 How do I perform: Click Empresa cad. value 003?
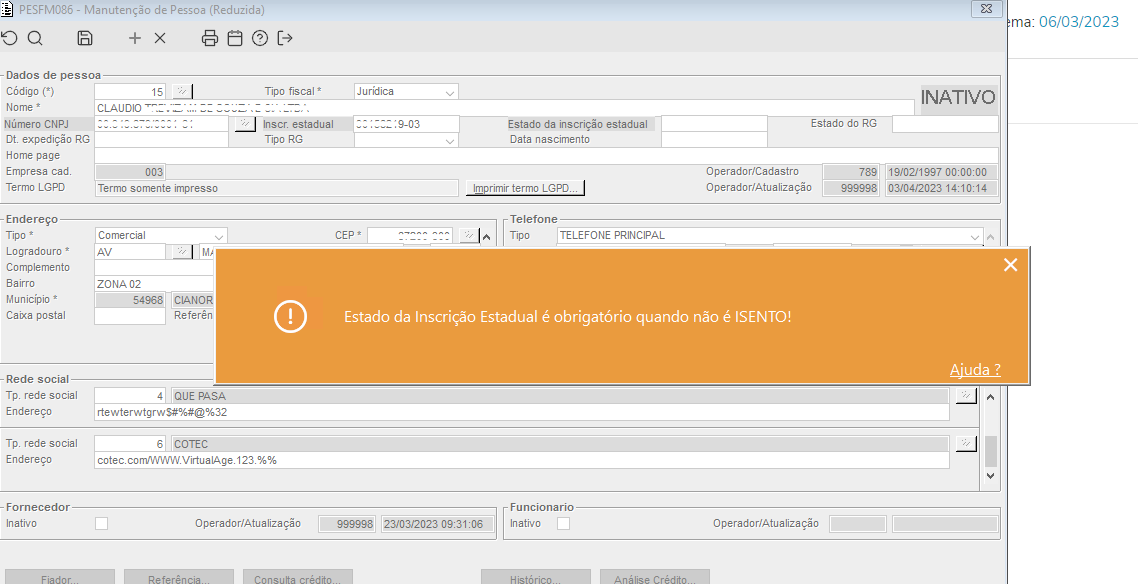tap(130, 172)
